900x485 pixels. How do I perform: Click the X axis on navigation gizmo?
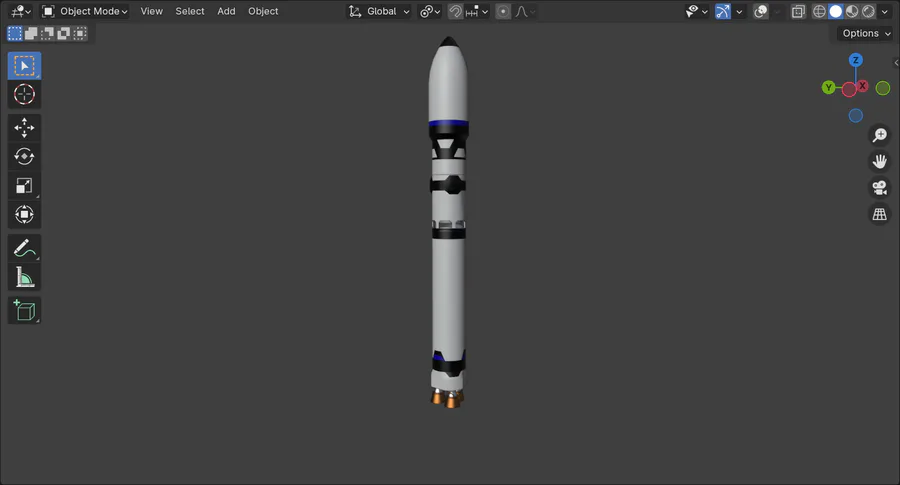coord(862,86)
